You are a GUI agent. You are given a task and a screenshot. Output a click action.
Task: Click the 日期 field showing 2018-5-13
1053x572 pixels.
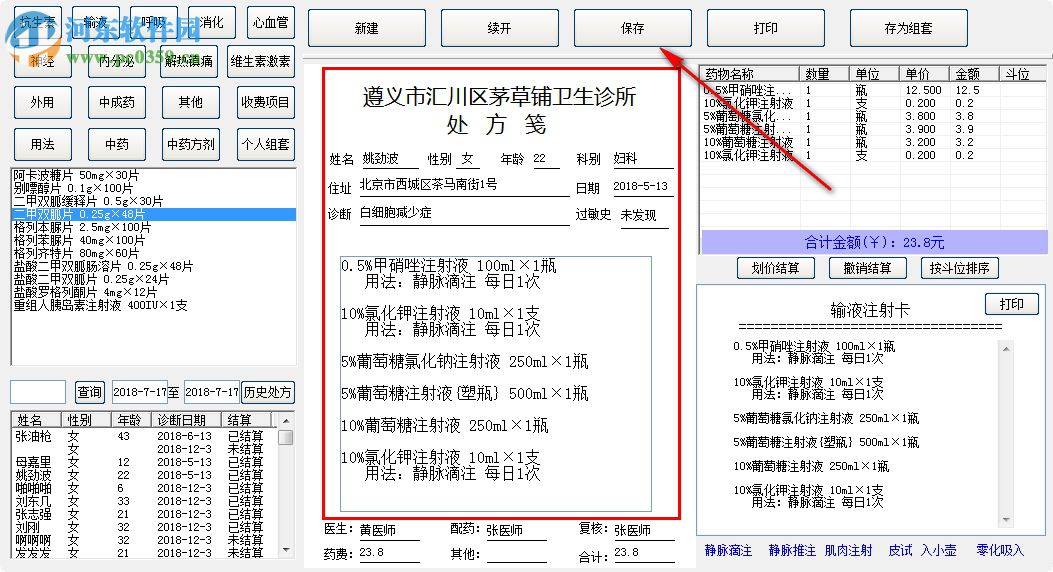pos(643,187)
